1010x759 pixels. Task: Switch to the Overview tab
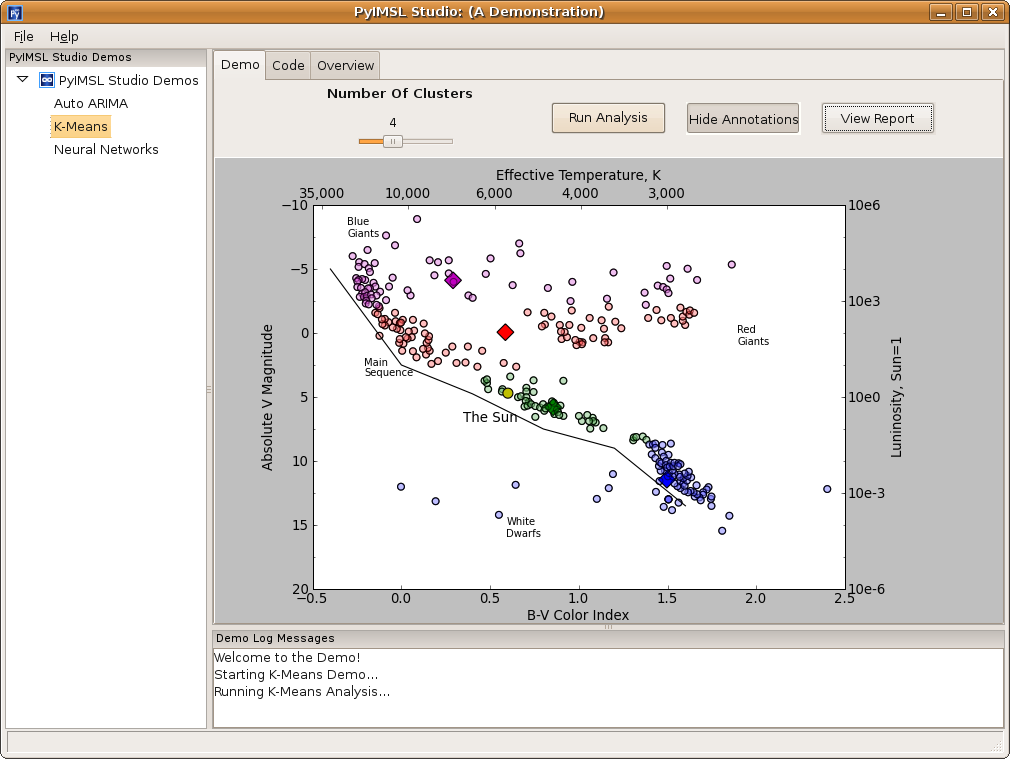pyautogui.click(x=345, y=66)
